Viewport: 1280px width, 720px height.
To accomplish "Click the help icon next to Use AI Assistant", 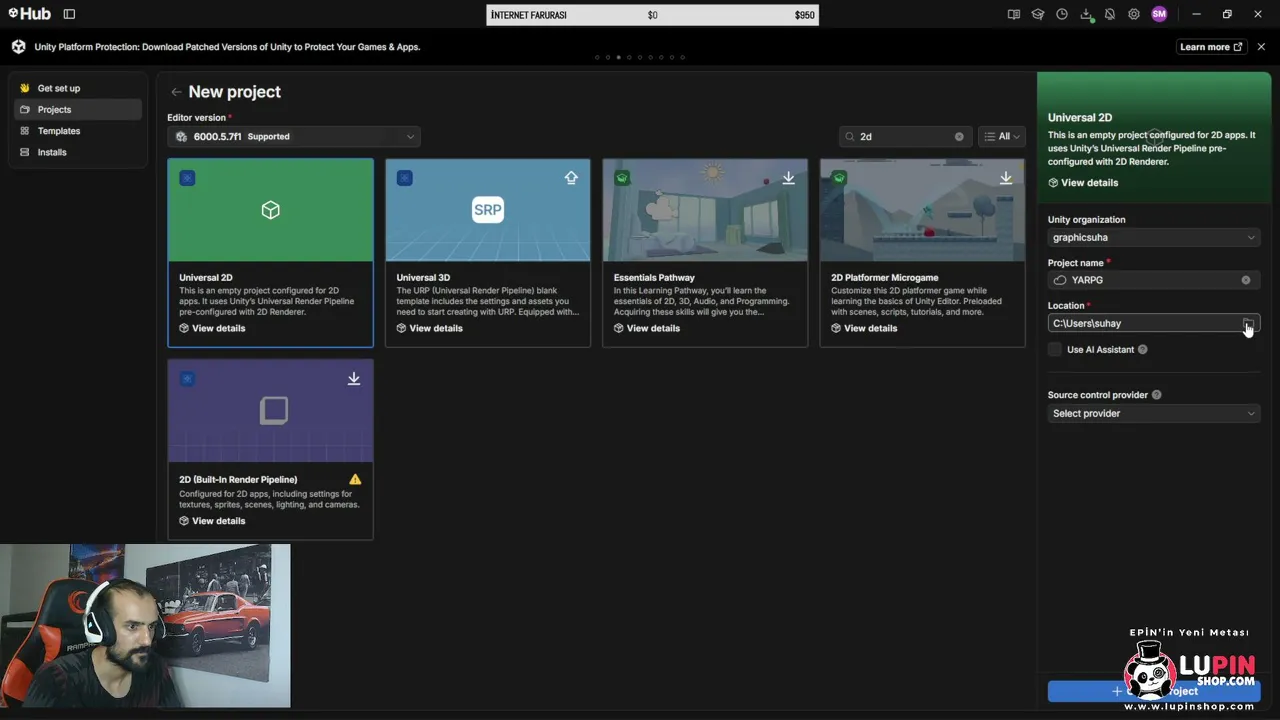I will (x=1142, y=350).
